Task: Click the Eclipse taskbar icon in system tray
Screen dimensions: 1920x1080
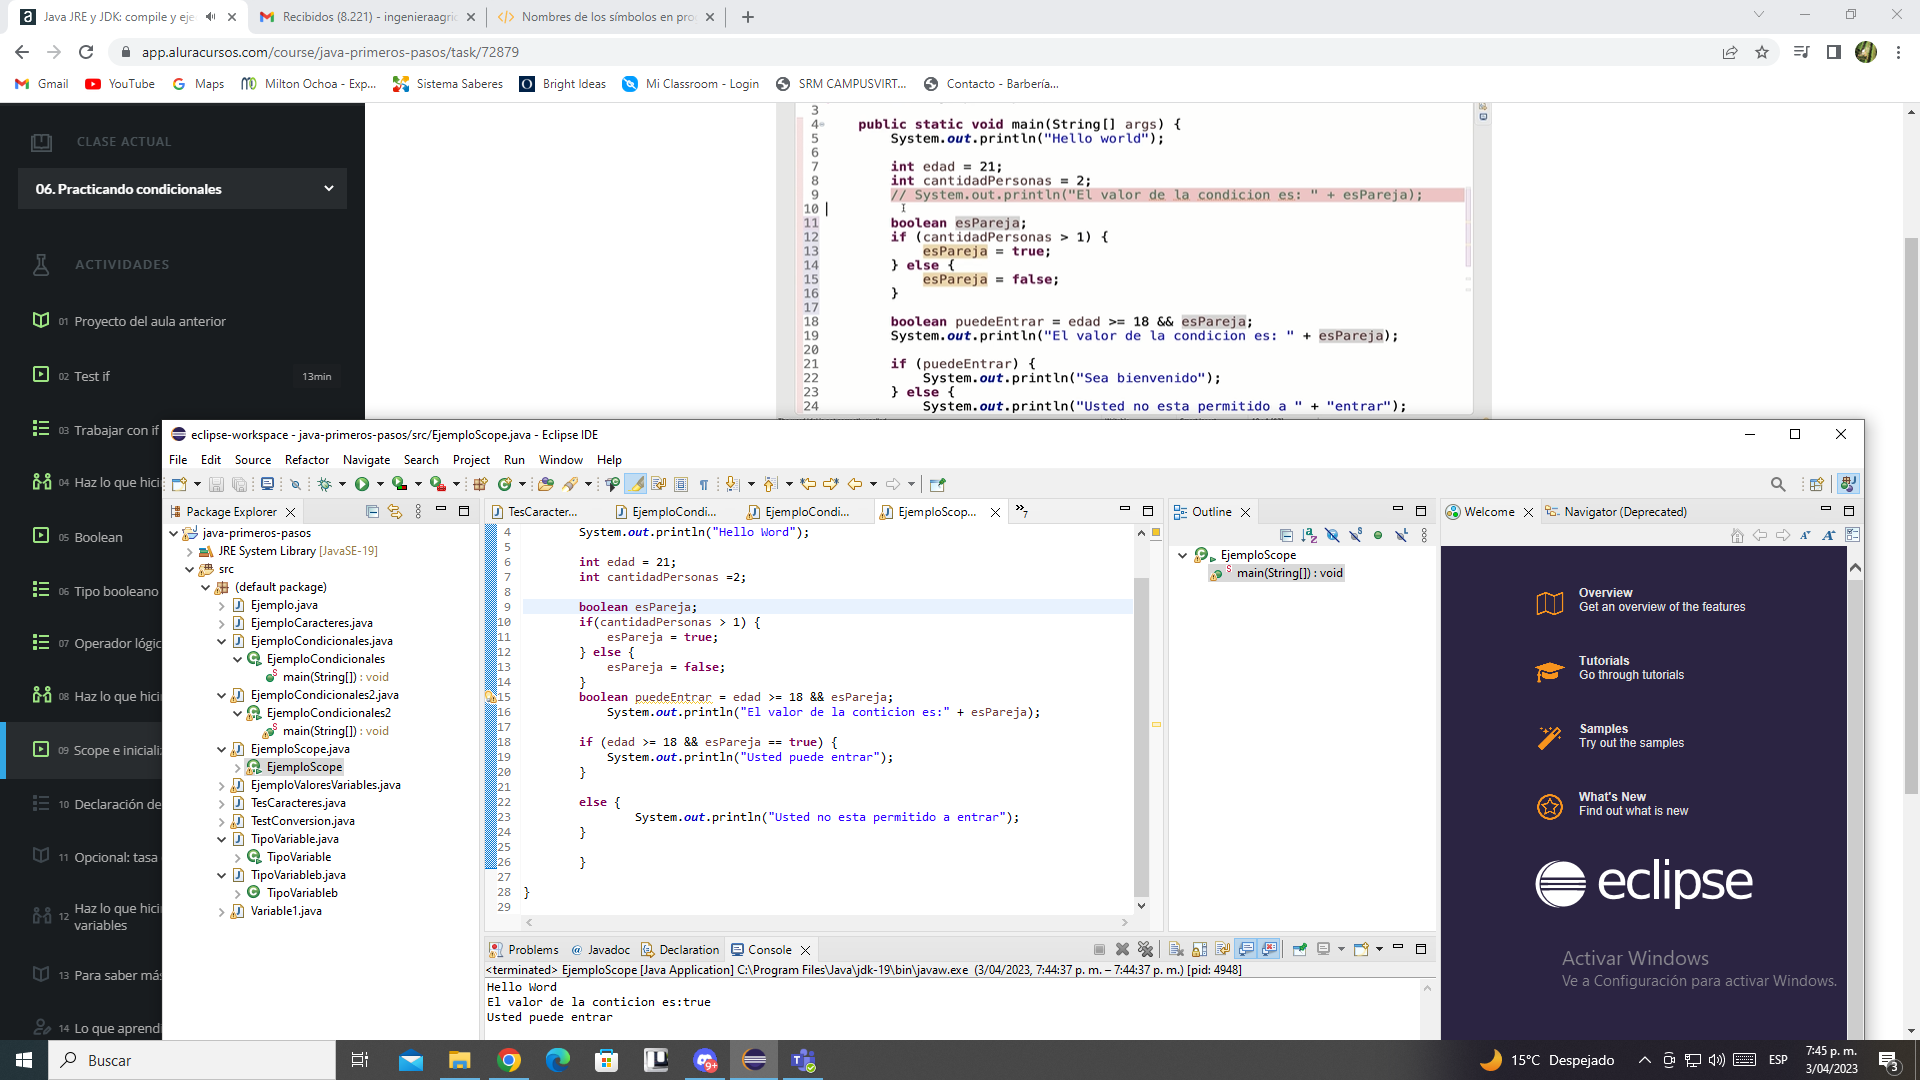Action: click(x=753, y=1059)
